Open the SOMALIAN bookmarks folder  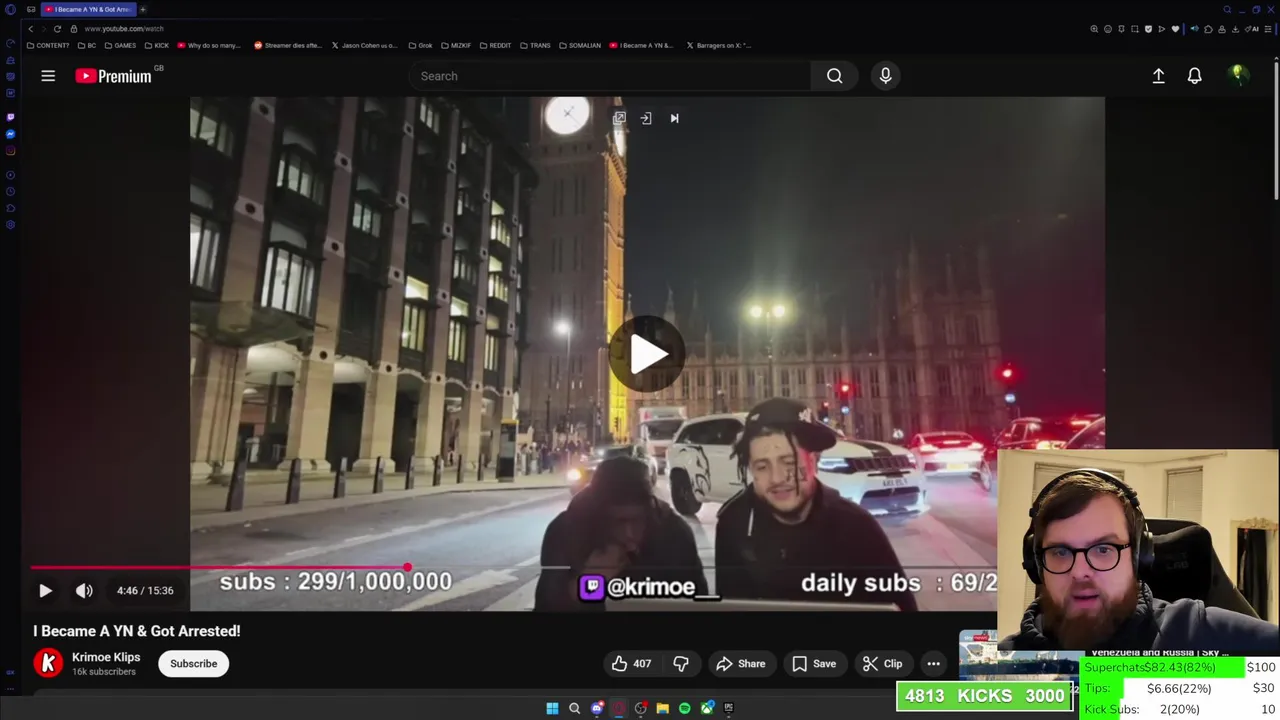click(x=580, y=45)
